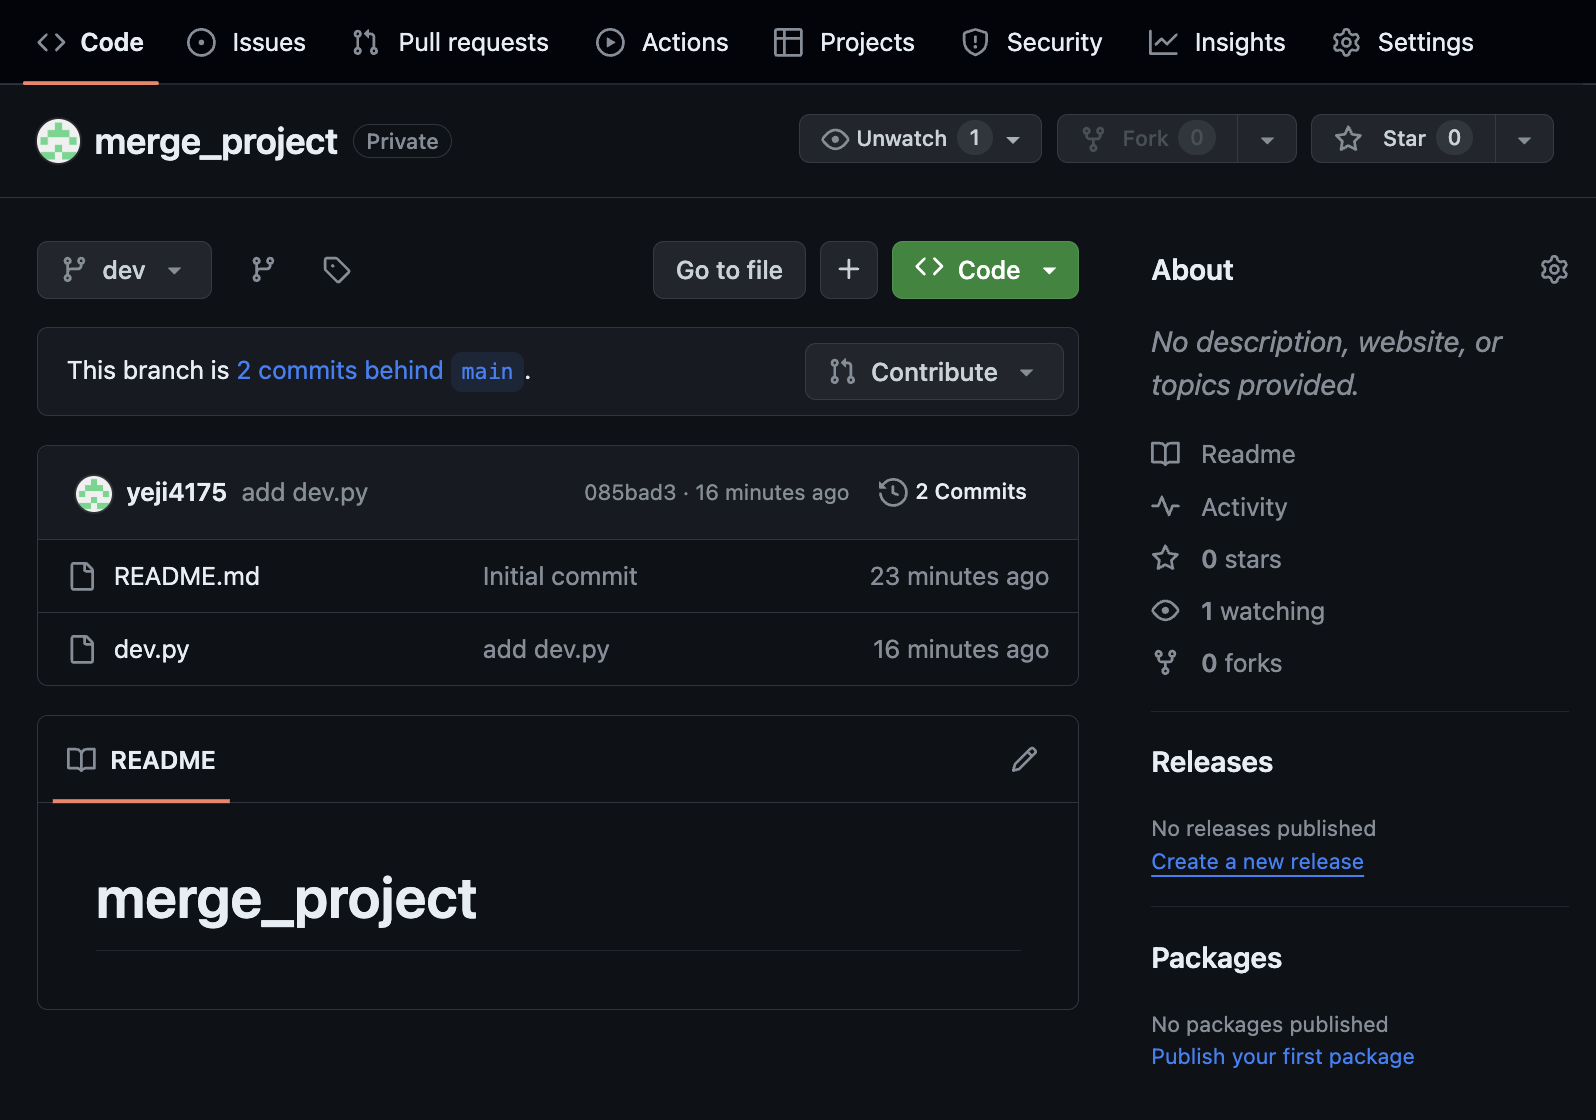Edit repository details gear icon in About
1596x1120 pixels.
(1554, 270)
